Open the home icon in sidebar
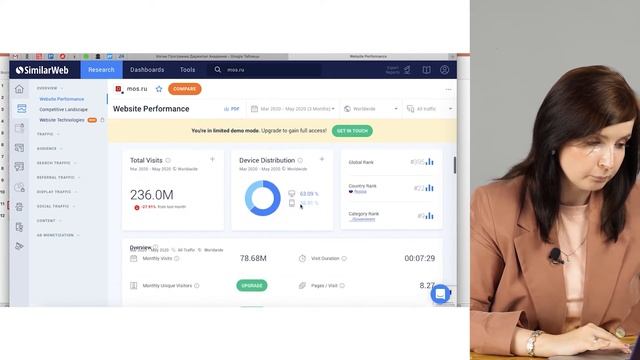640x360 pixels. 19,89
